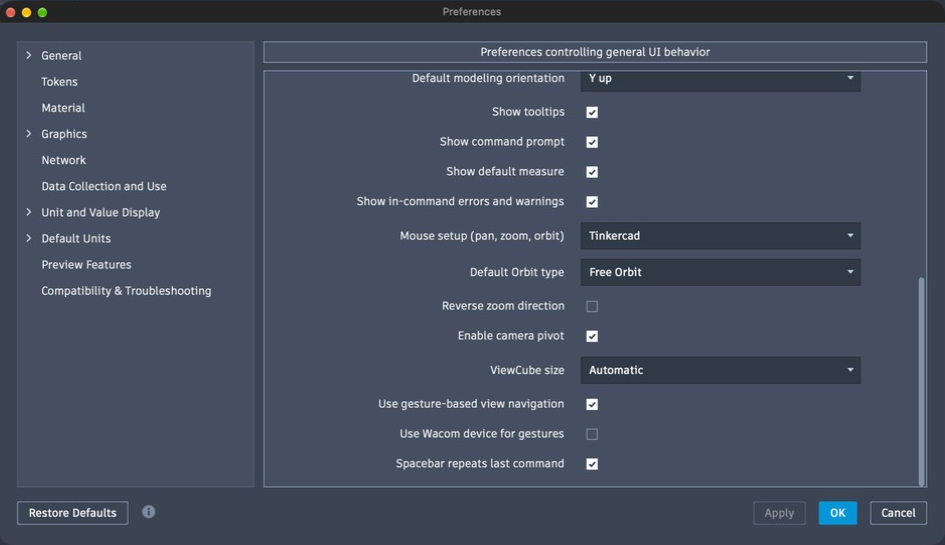
Task: Select General in the sidebar
Action: pos(61,55)
